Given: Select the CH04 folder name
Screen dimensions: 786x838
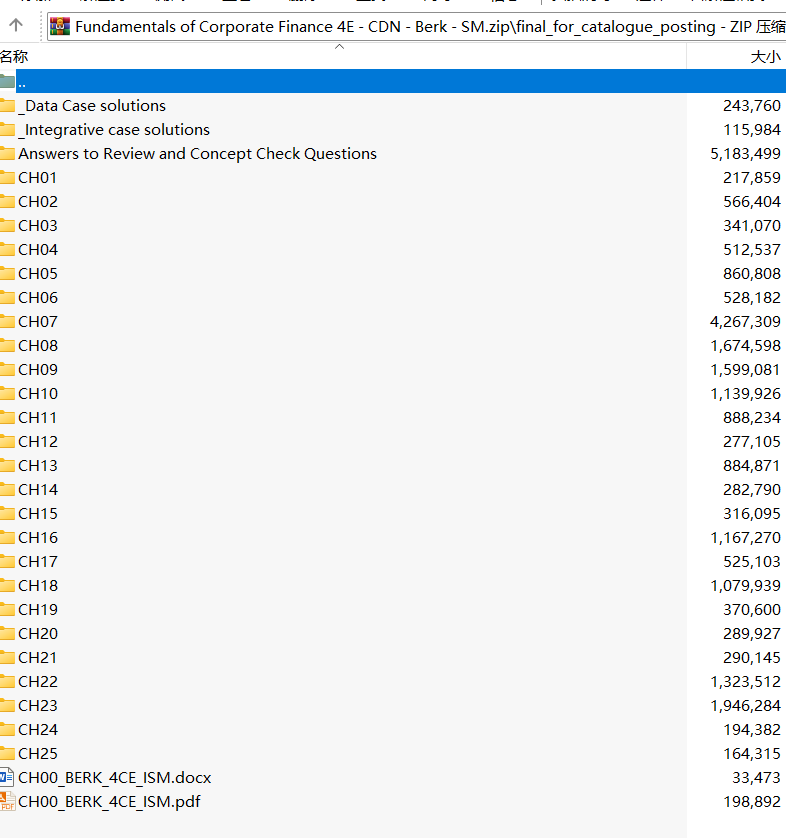Looking at the screenshot, I should (x=38, y=250).
